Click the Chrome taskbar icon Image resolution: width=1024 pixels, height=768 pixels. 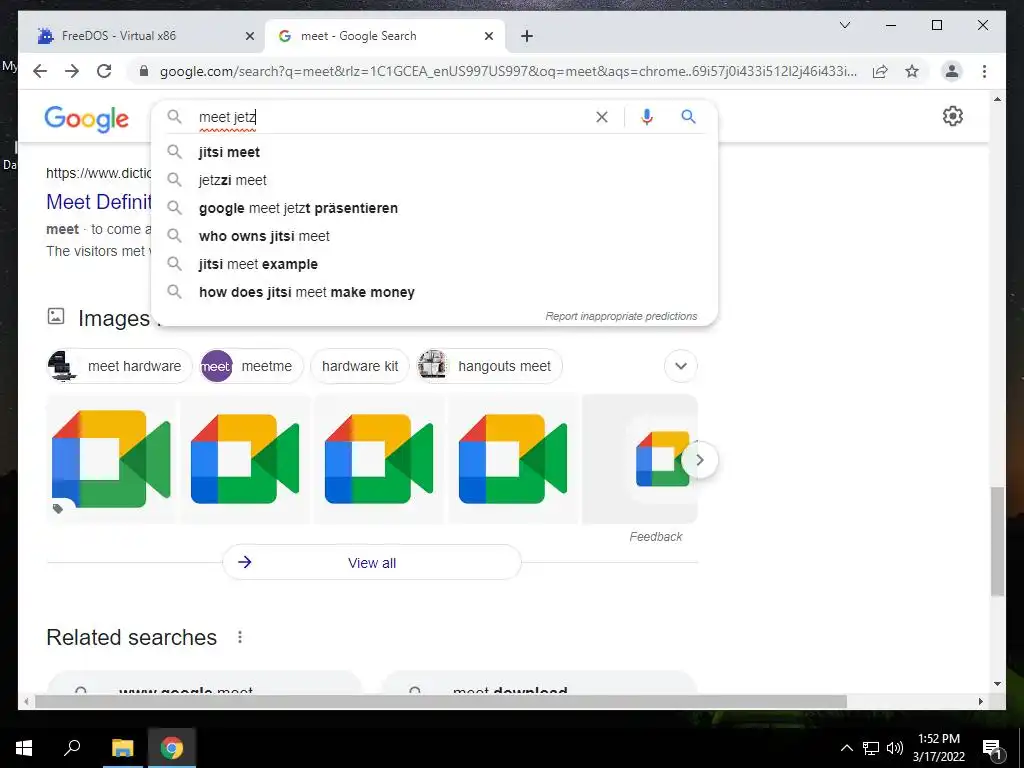point(172,748)
